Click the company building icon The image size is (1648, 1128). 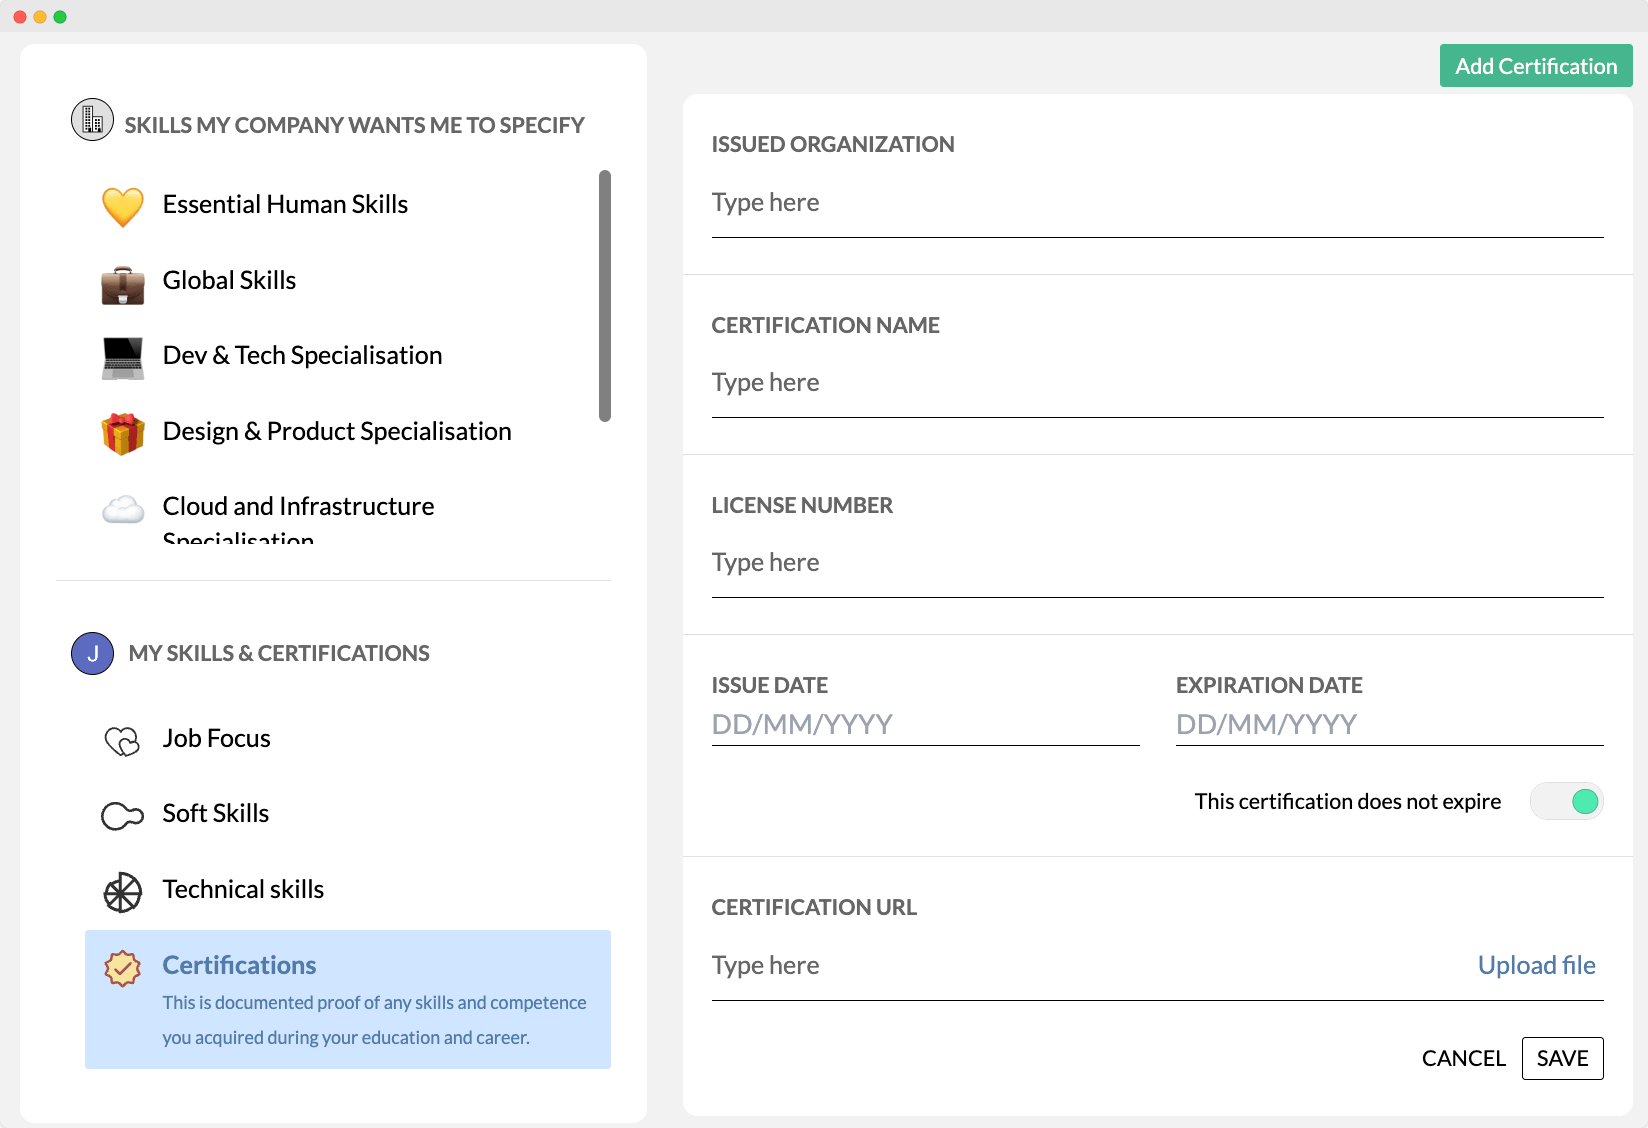[x=92, y=120]
